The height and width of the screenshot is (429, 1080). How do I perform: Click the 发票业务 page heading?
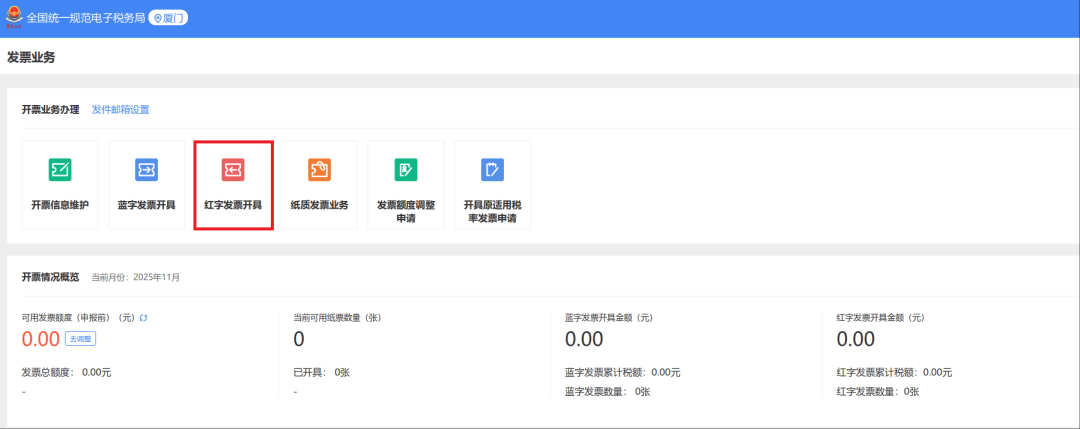pos(31,57)
